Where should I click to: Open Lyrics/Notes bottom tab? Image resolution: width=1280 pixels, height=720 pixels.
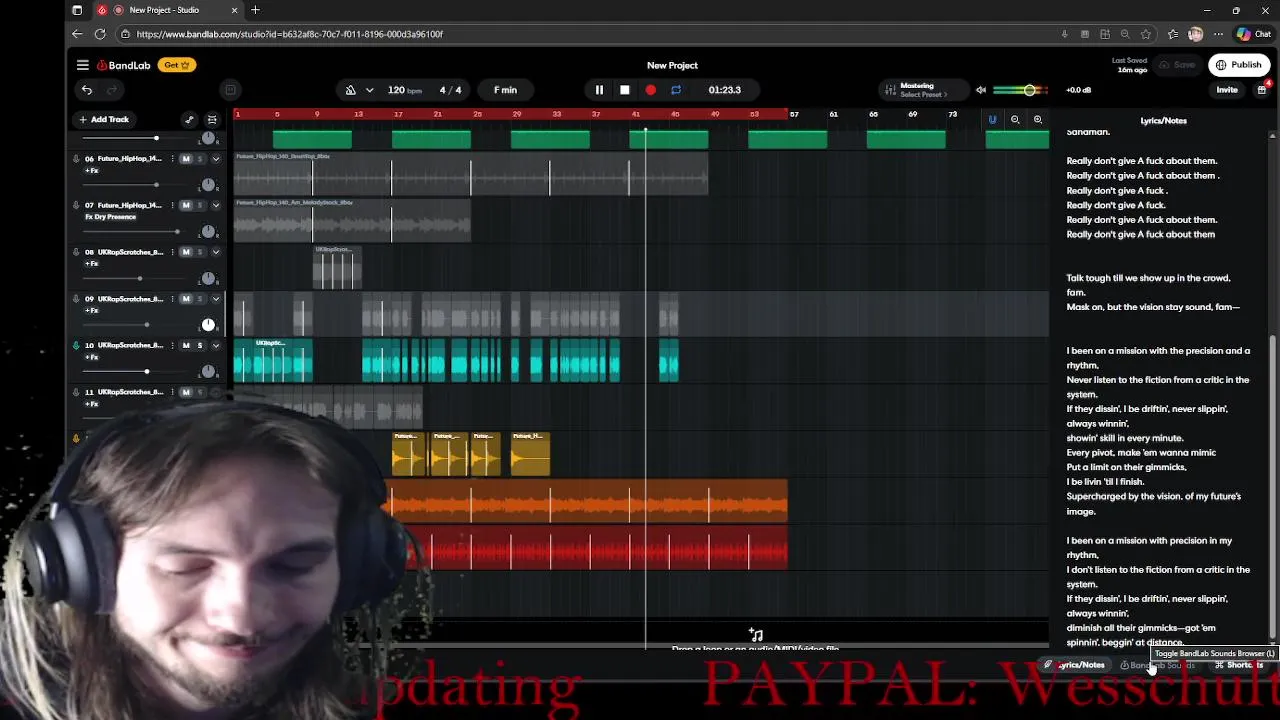[1075, 665]
